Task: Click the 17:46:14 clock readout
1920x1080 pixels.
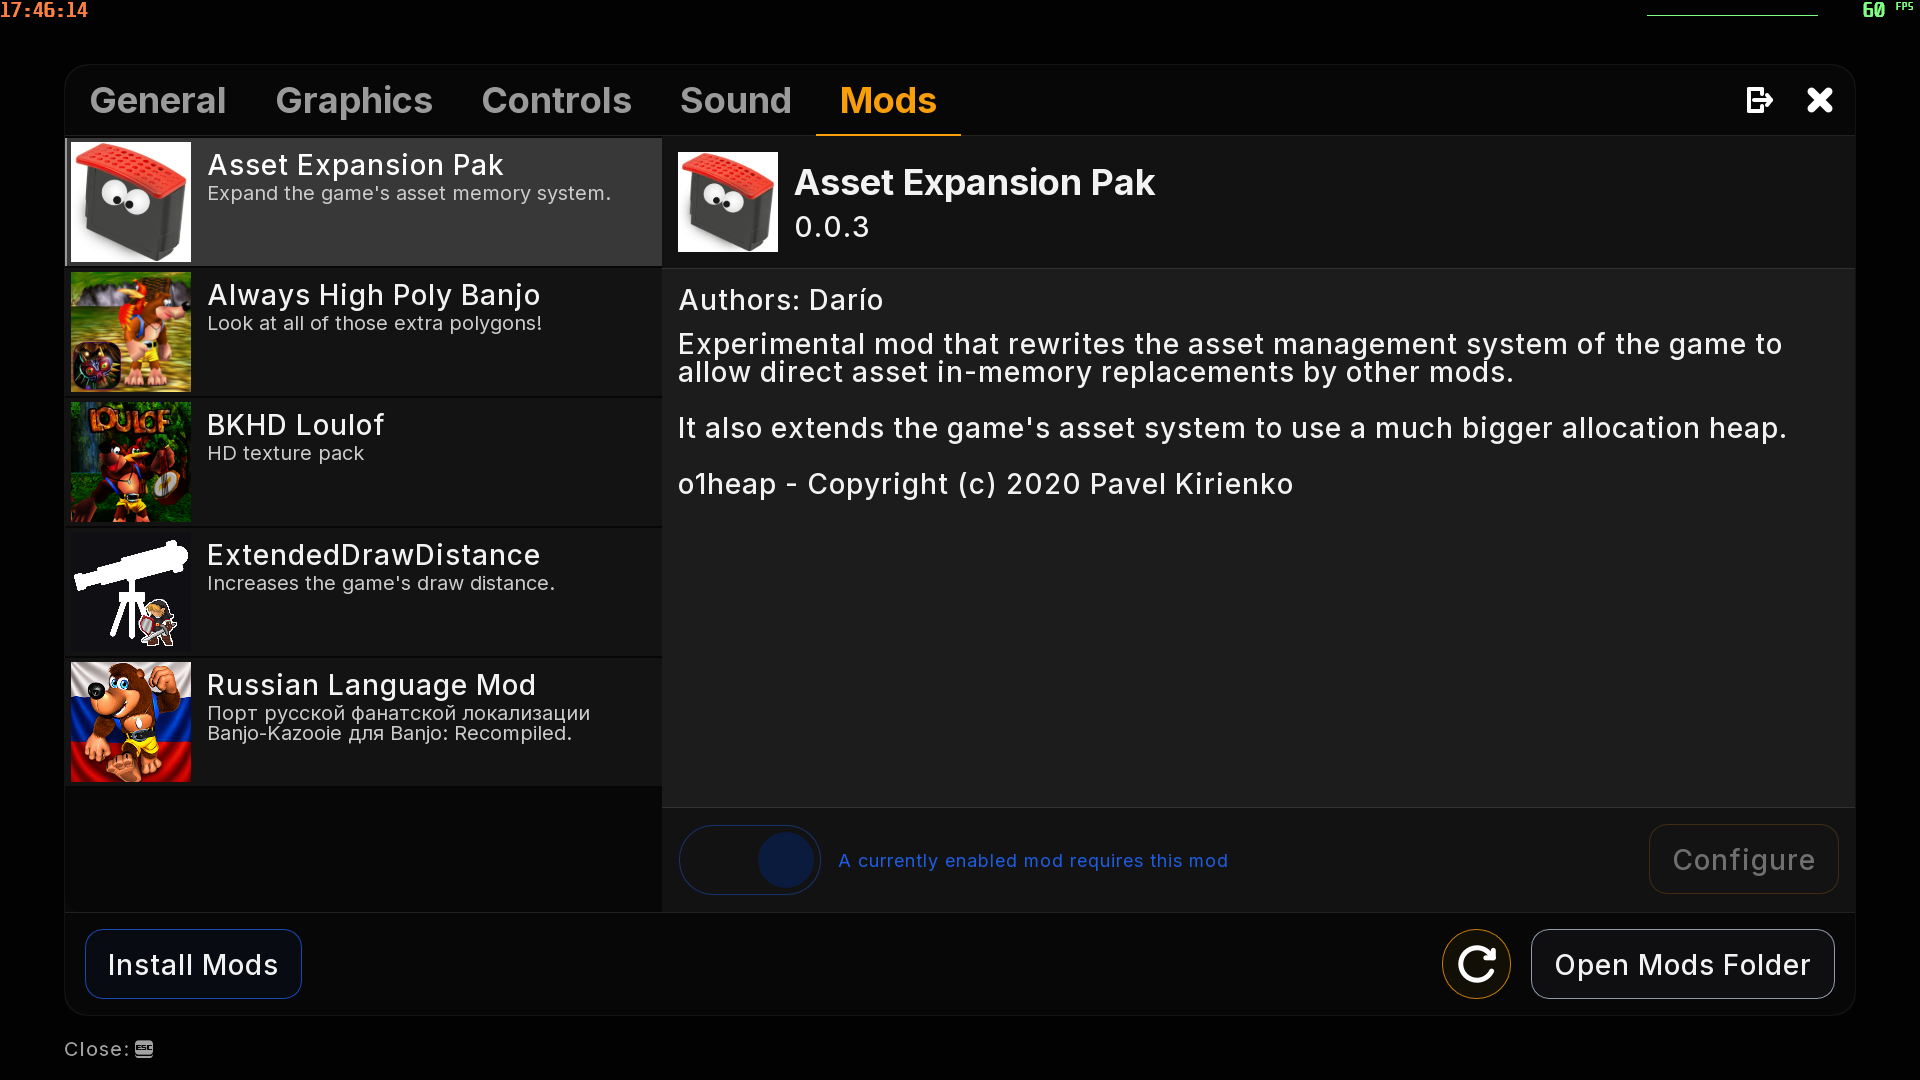Action: [44, 10]
